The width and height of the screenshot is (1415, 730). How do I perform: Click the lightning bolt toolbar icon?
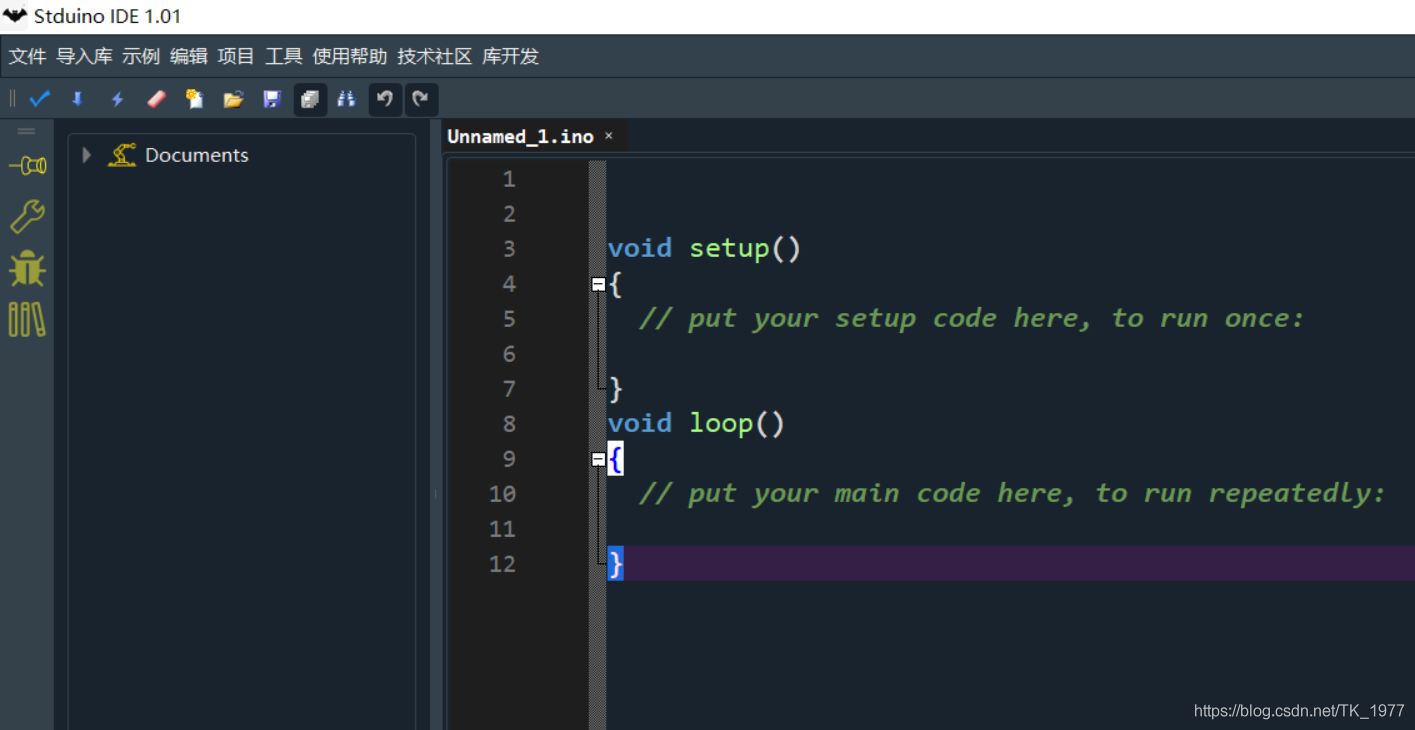point(117,99)
